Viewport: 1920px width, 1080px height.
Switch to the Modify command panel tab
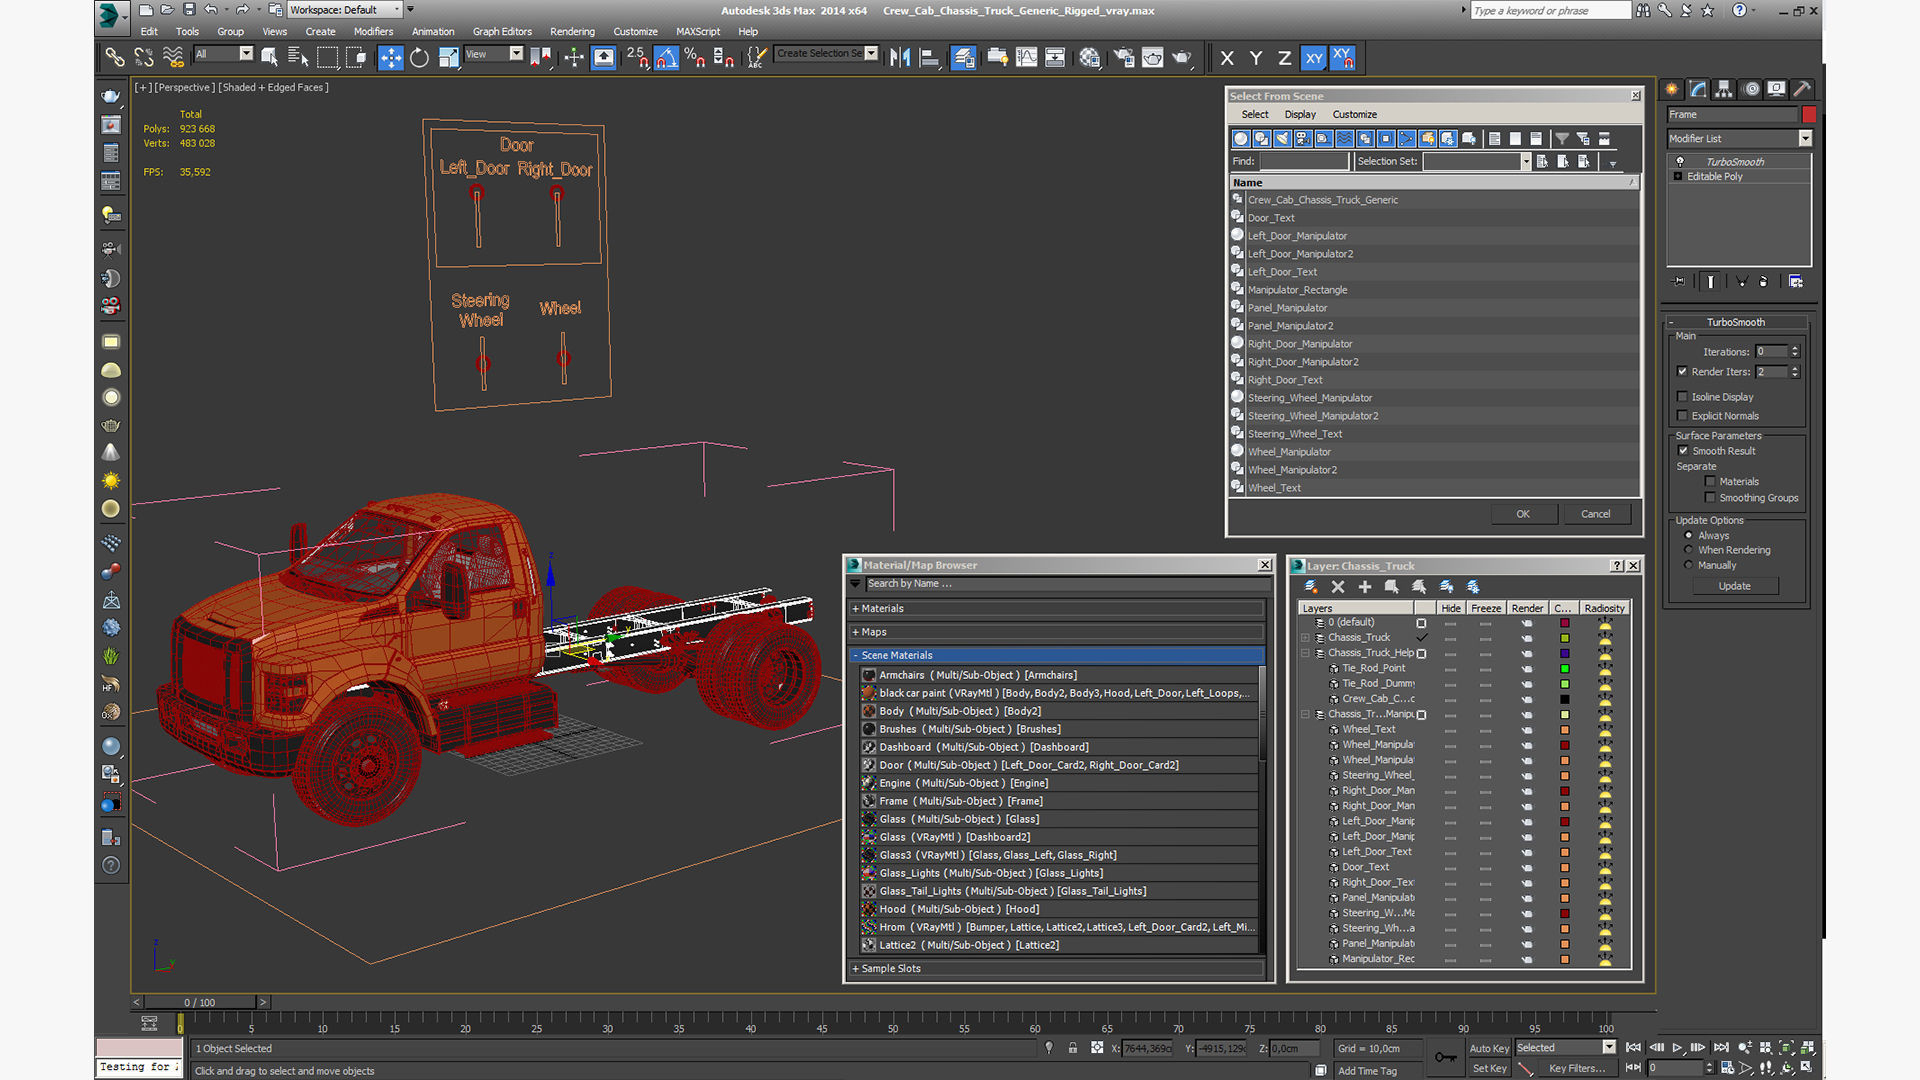click(1698, 89)
